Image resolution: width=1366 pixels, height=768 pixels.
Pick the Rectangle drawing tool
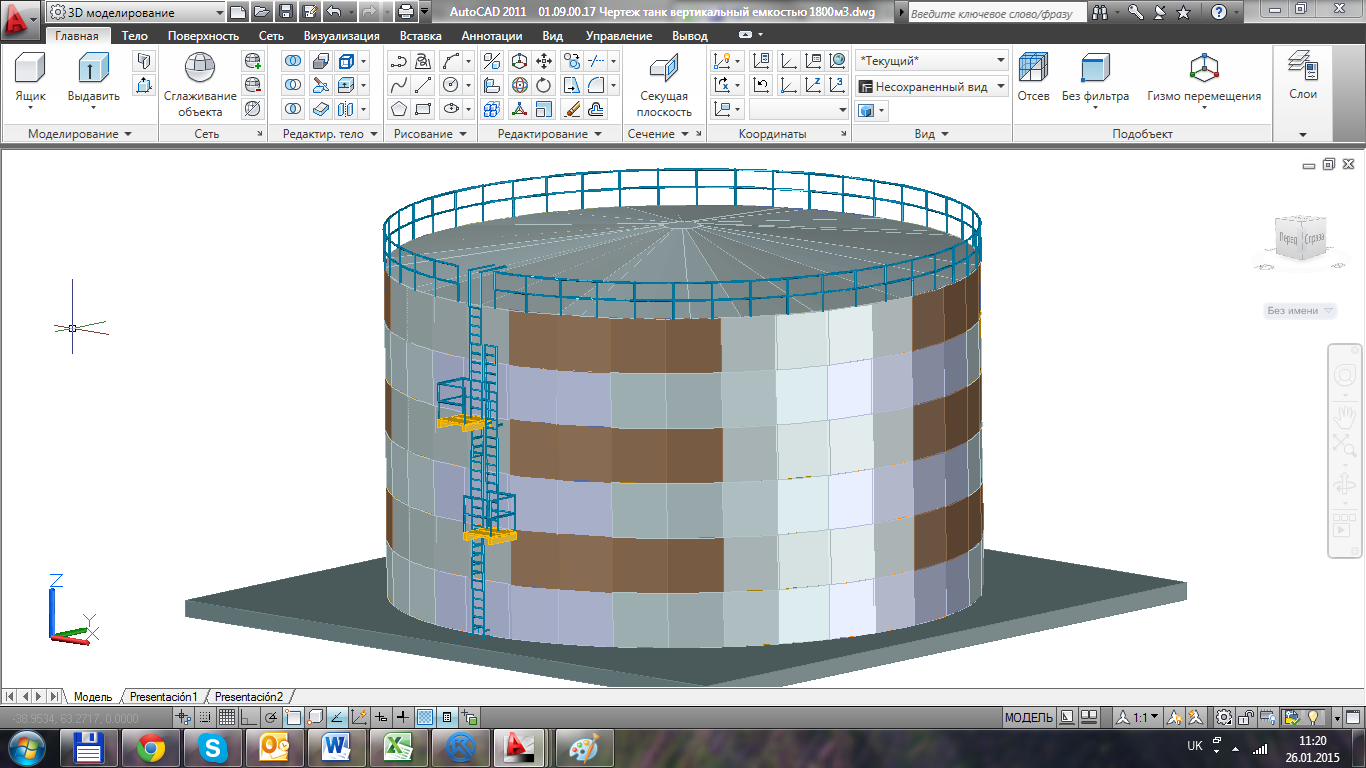click(x=423, y=109)
